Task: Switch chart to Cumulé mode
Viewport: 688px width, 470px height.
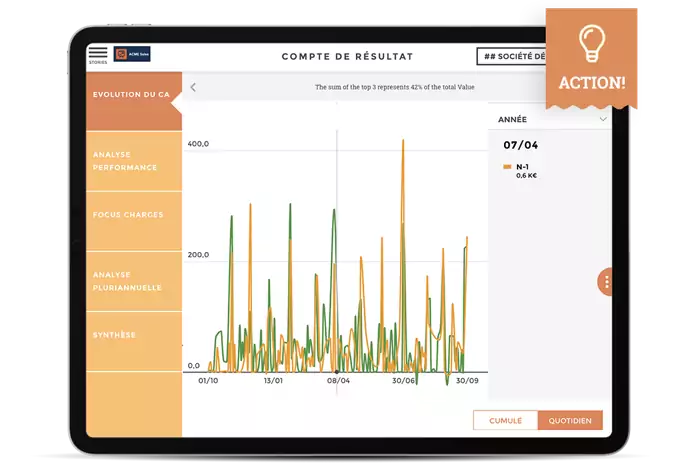Action: (505, 421)
